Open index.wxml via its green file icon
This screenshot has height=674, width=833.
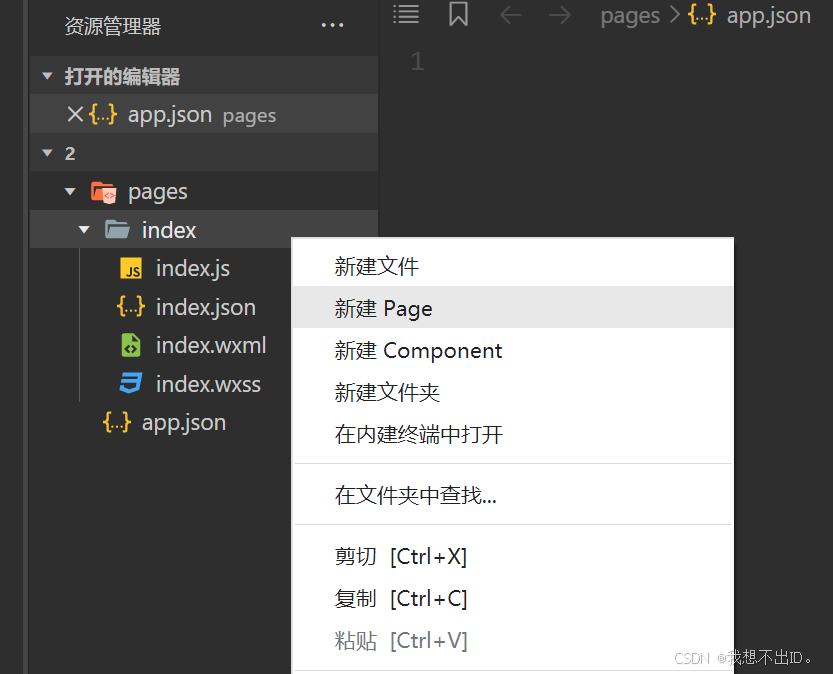point(133,344)
